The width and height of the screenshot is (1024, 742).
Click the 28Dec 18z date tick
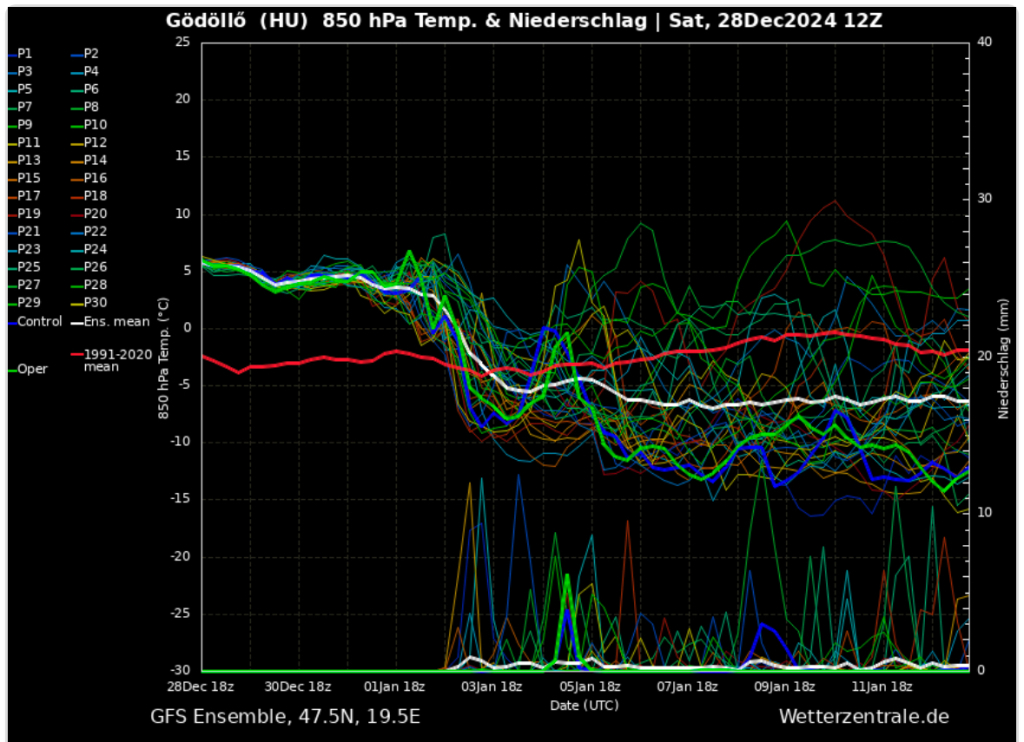click(x=200, y=687)
